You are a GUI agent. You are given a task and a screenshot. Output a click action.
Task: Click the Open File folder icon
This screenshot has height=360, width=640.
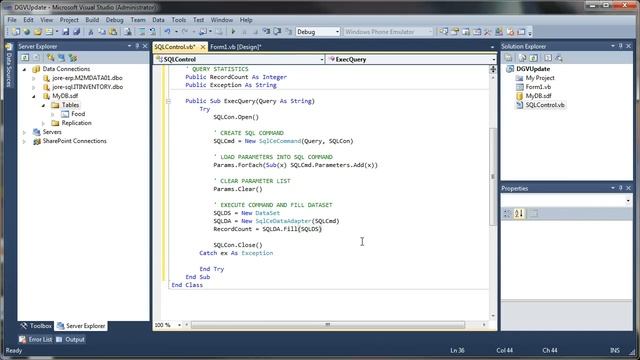[x=38, y=31]
